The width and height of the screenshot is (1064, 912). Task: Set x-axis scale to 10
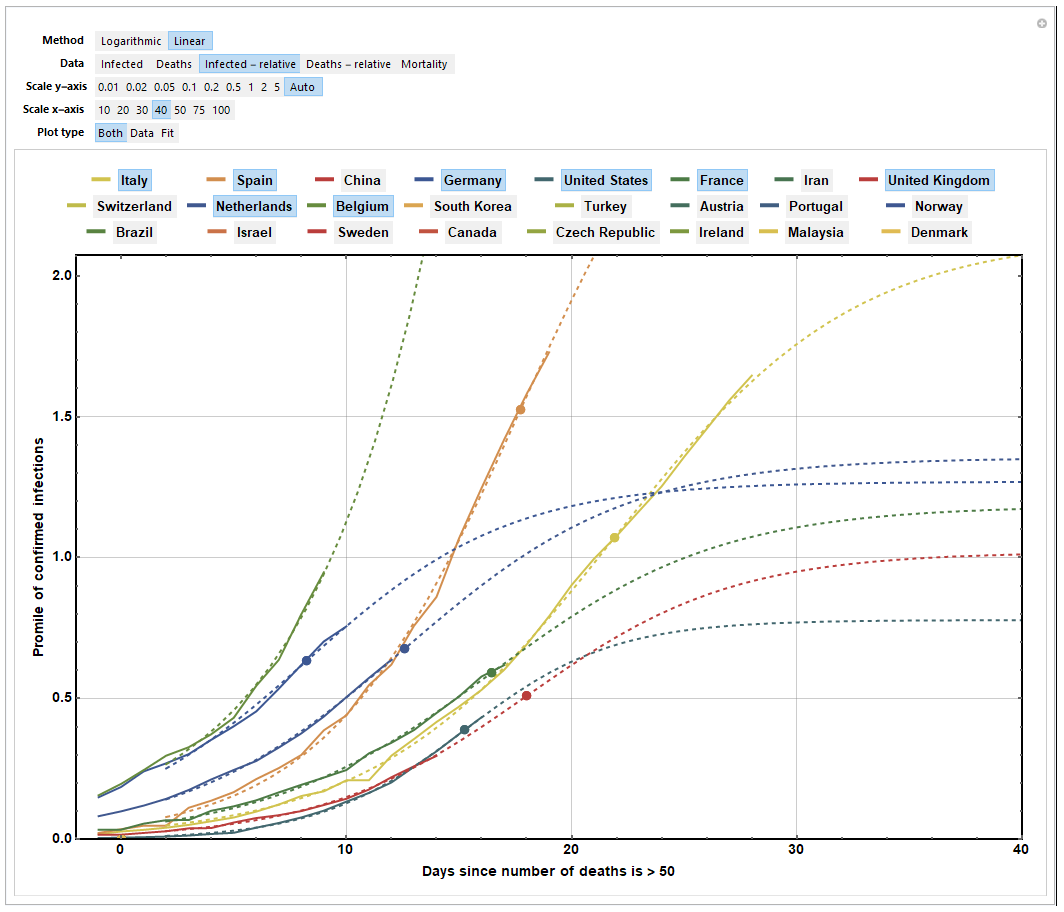[104, 111]
